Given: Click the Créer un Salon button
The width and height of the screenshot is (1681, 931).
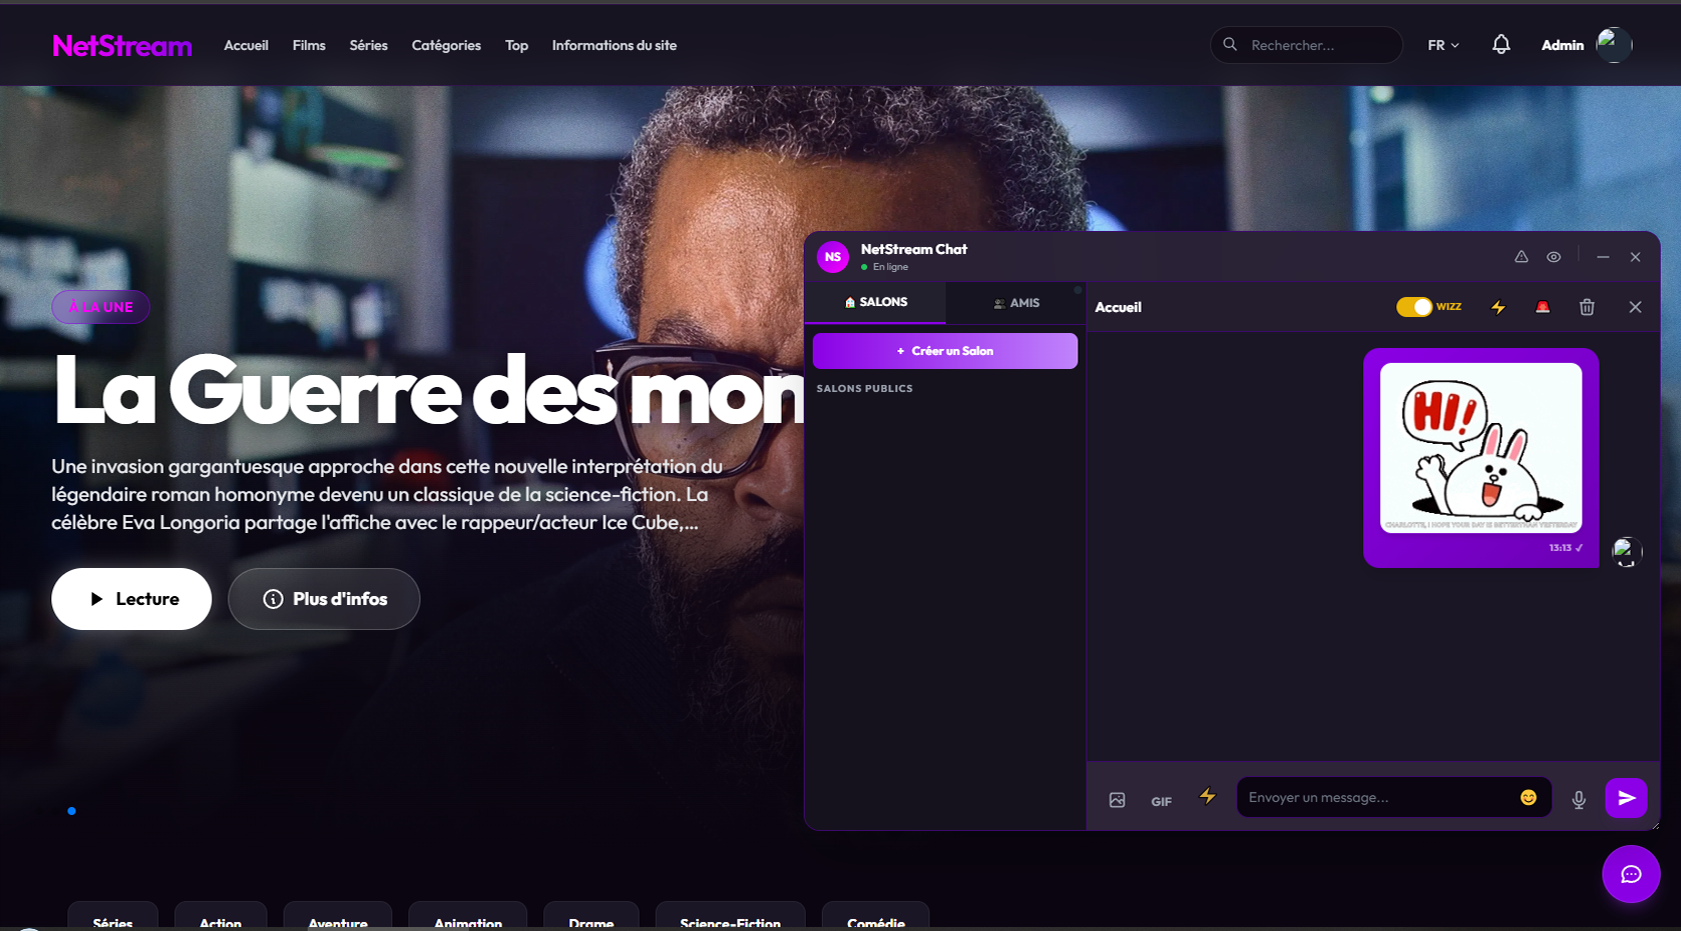Looking at the screenshot, I should [945, 351].
